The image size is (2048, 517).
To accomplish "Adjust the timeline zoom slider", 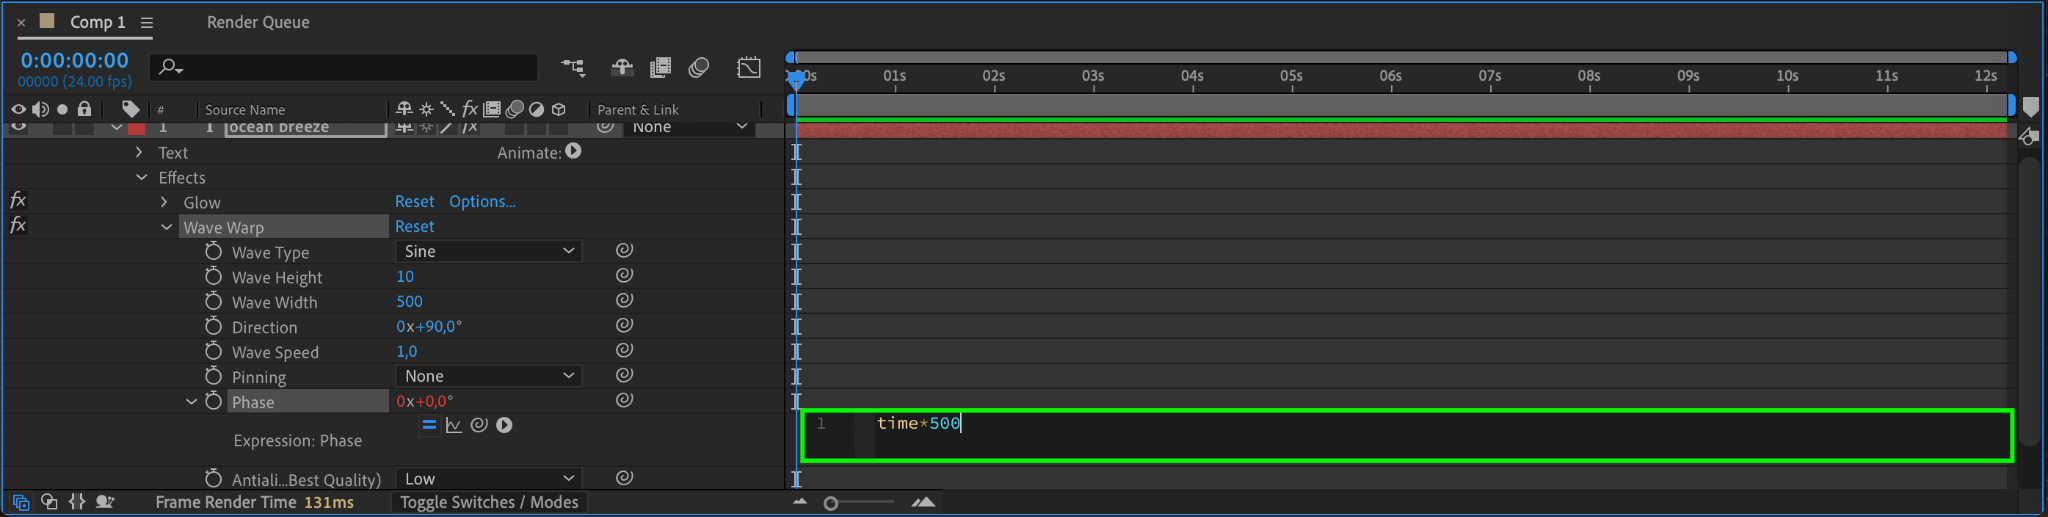I will pyautogui.click(x=830, y=503).
